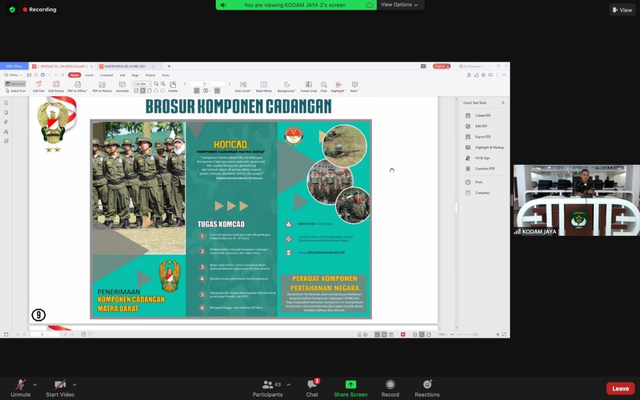Screen dimensions: 640x400
Task: Open the Zoom Chat
Action: [312, 388]
